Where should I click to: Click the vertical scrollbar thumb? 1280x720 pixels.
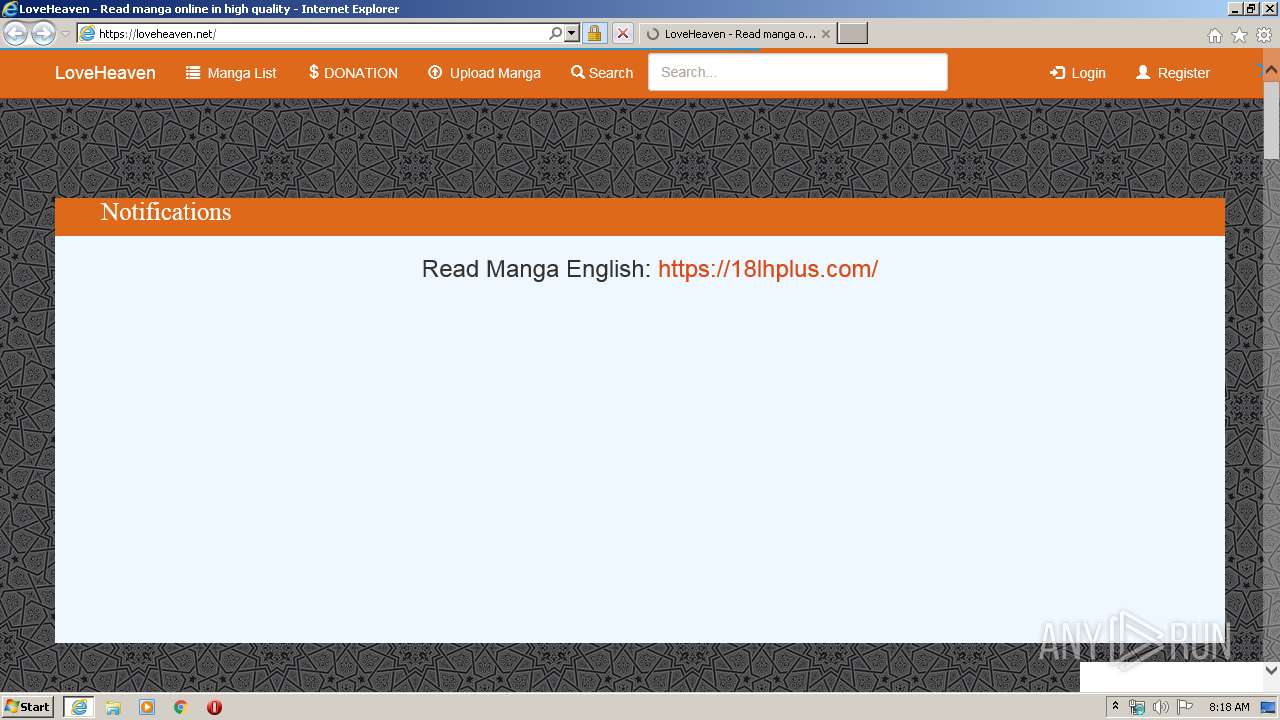1271,118
